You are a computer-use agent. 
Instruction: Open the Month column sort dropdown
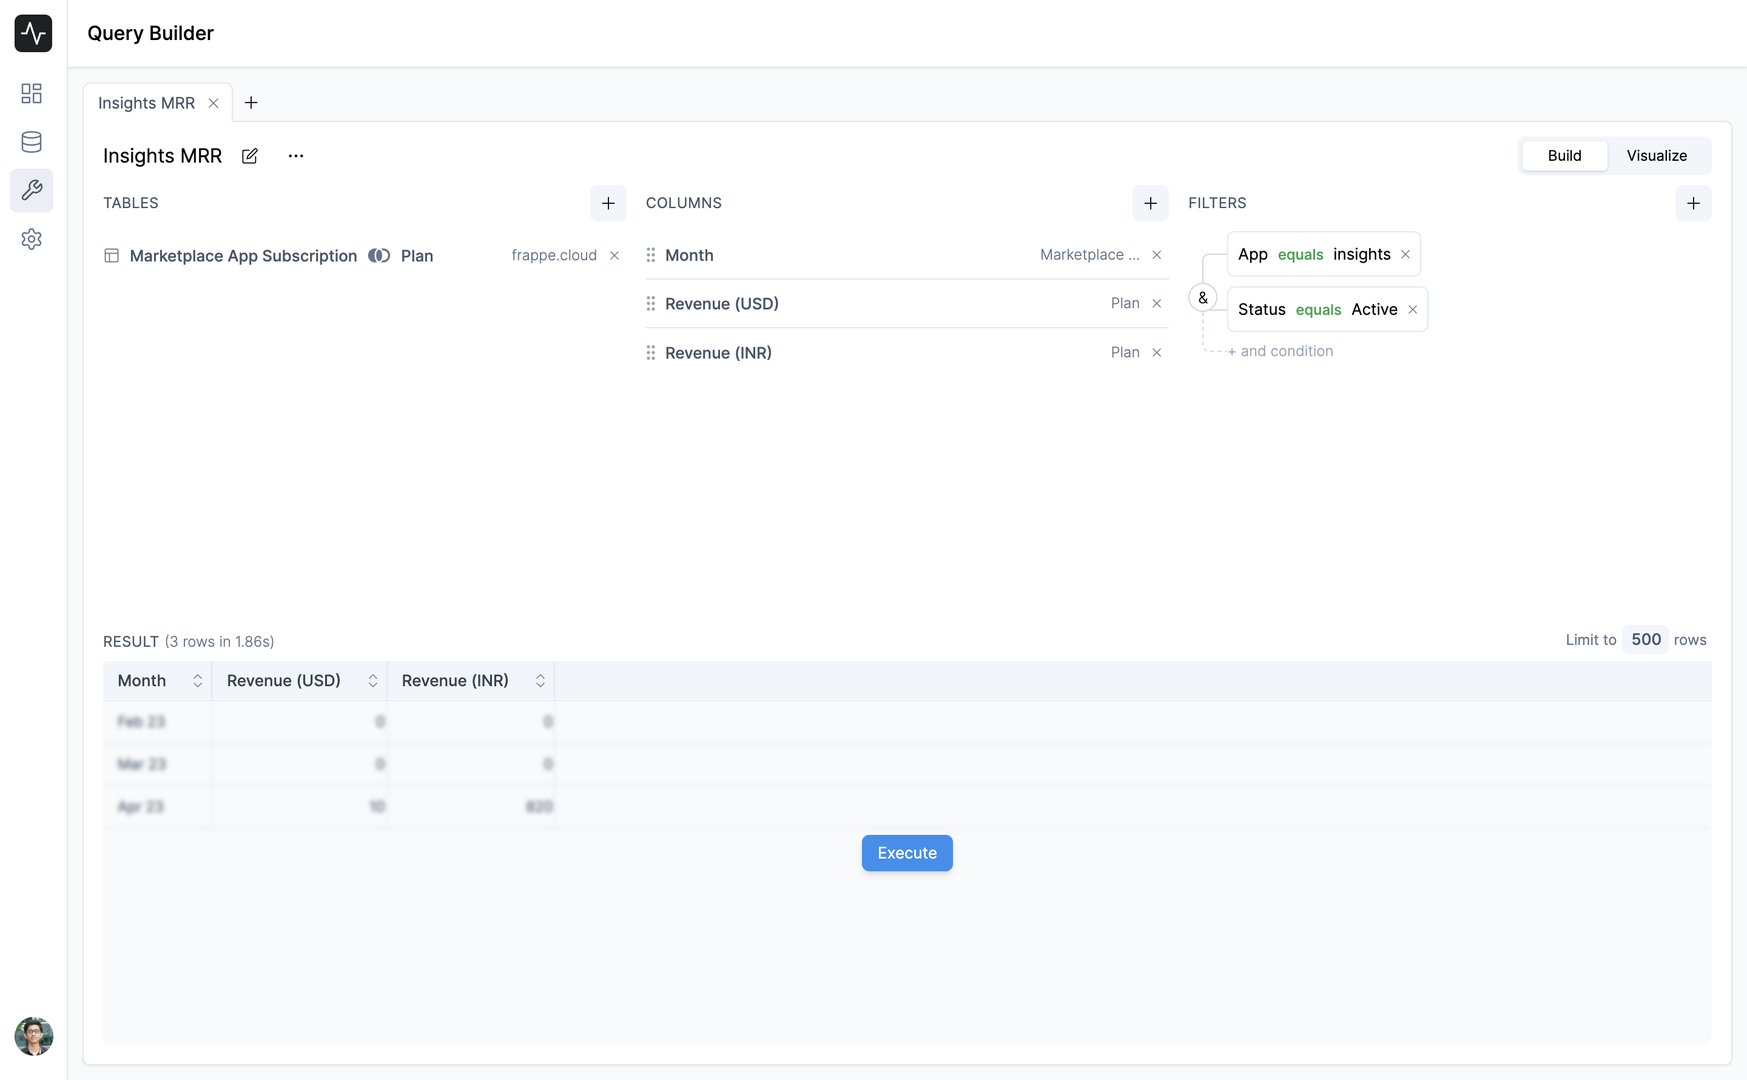click(x=197, y=680)
